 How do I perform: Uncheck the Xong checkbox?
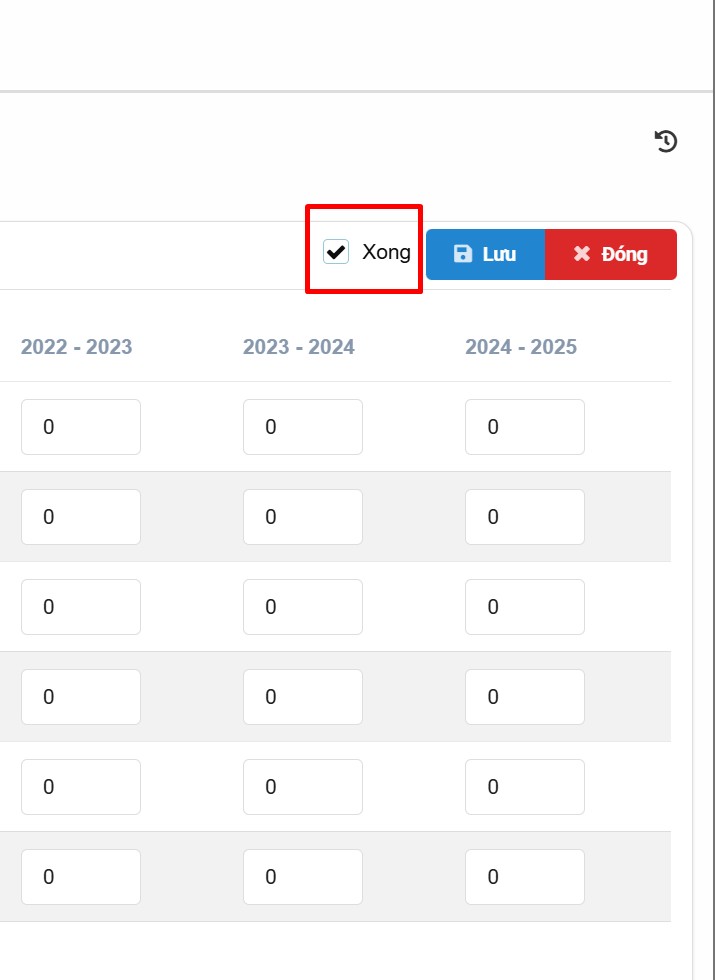[x=336, y=252]
